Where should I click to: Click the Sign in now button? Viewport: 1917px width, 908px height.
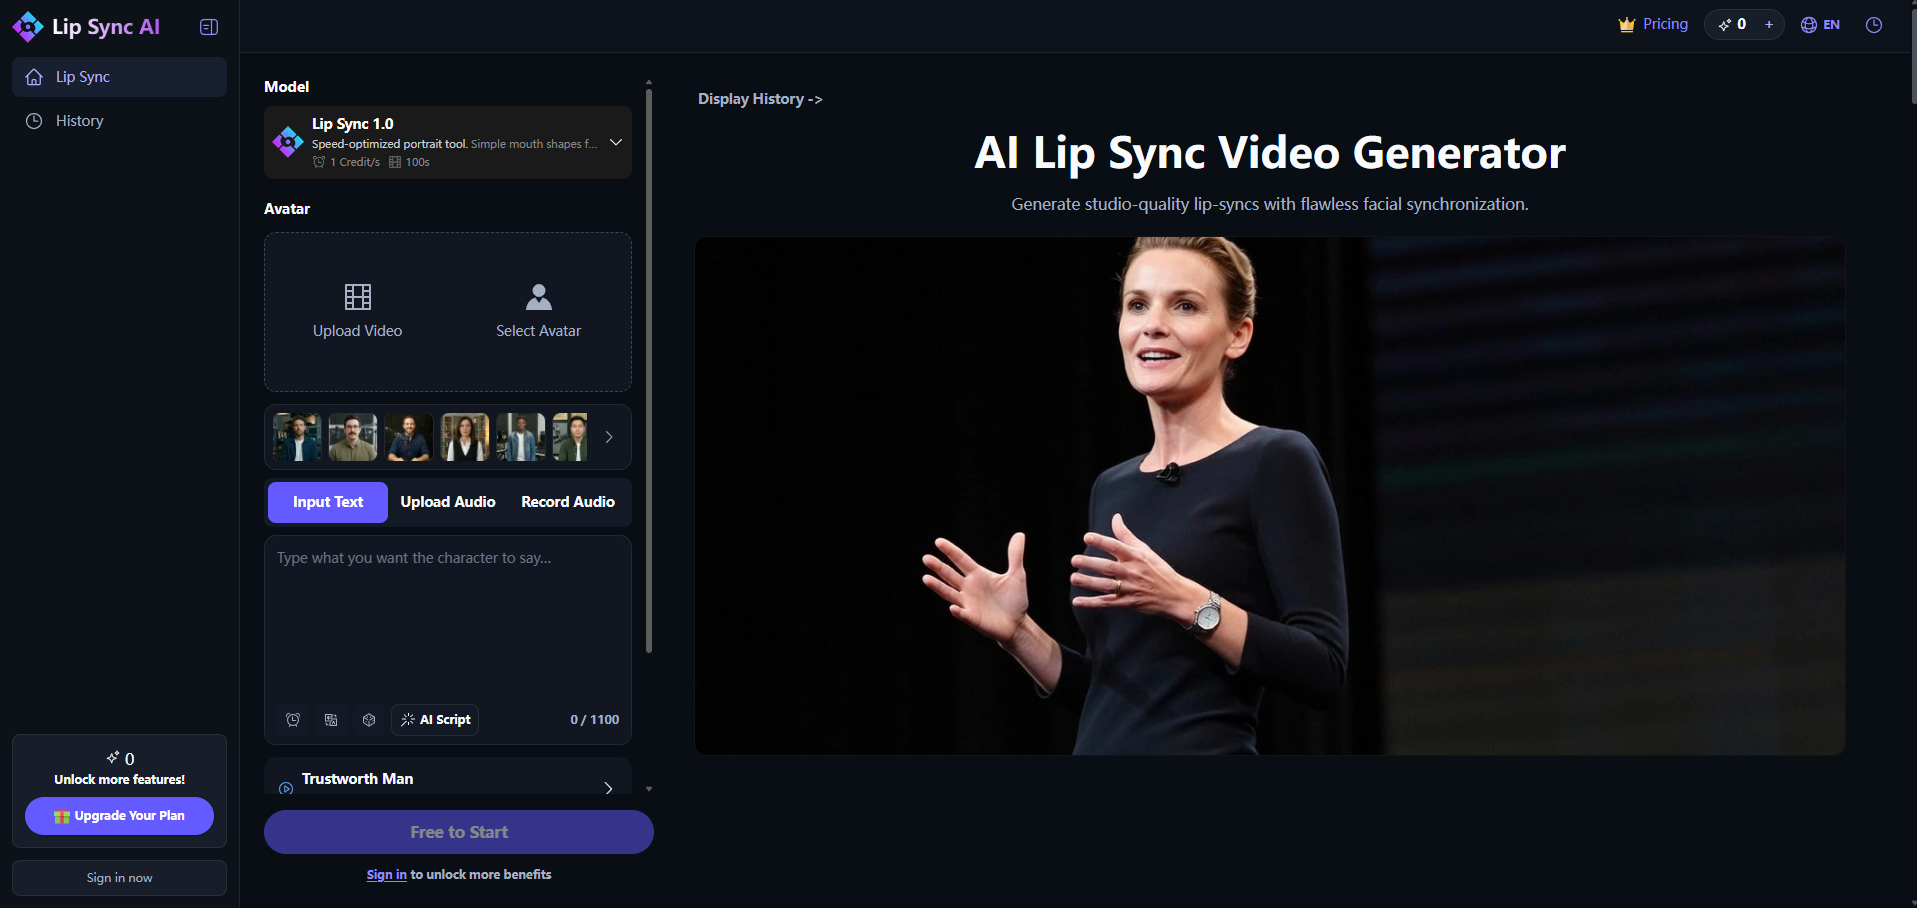[x=119, y=878]
